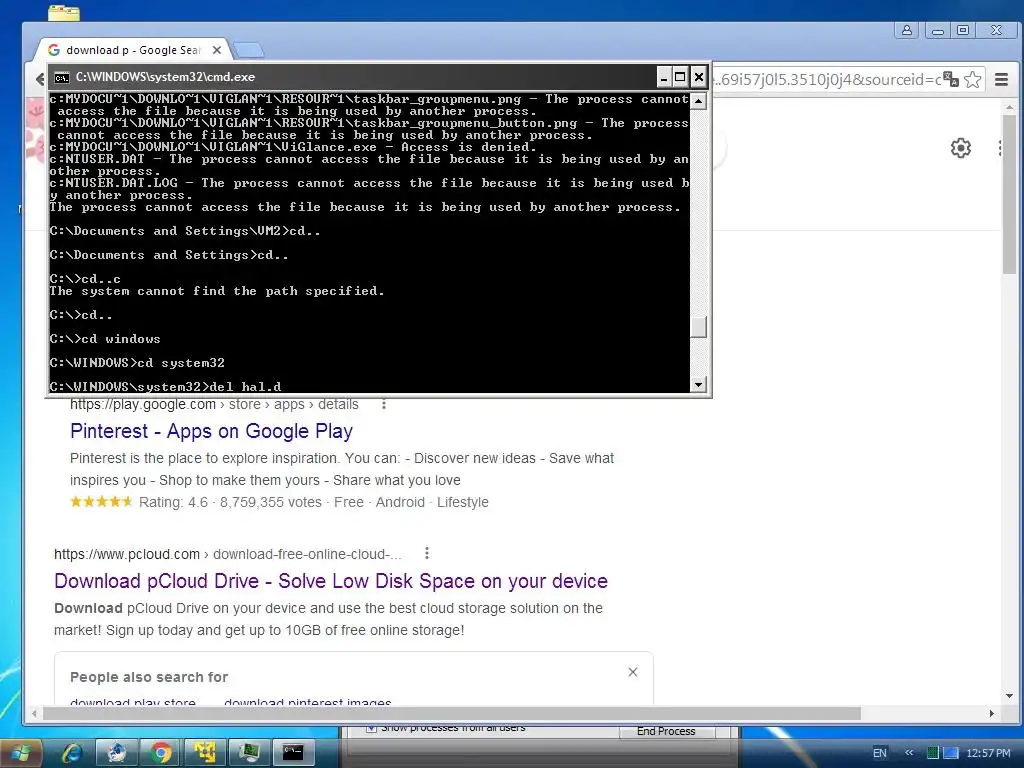Open the Task Manager taskbar button
Screen dimensions: 1024x768
coord(249,753)
